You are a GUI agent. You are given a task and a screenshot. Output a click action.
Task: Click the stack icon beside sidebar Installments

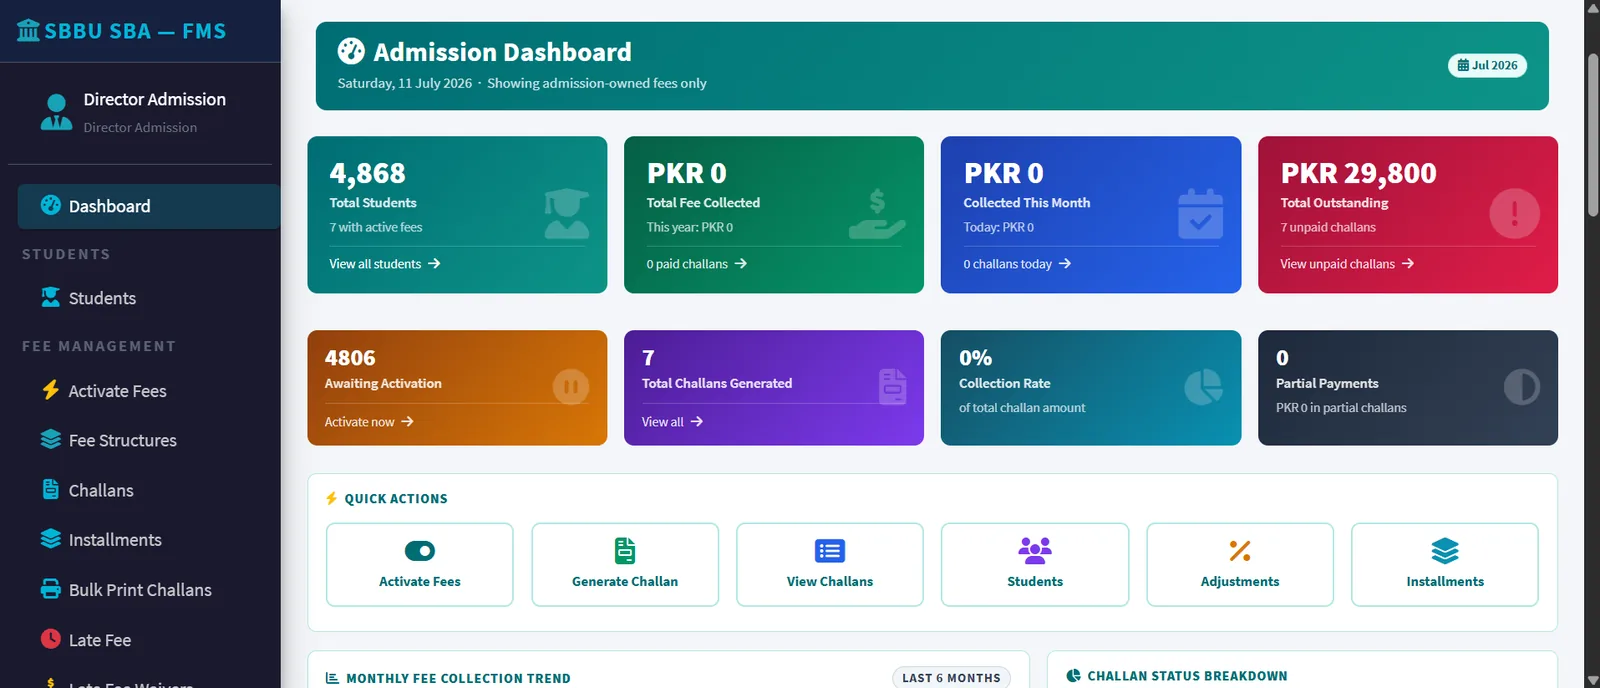click(x=51, y=538)
